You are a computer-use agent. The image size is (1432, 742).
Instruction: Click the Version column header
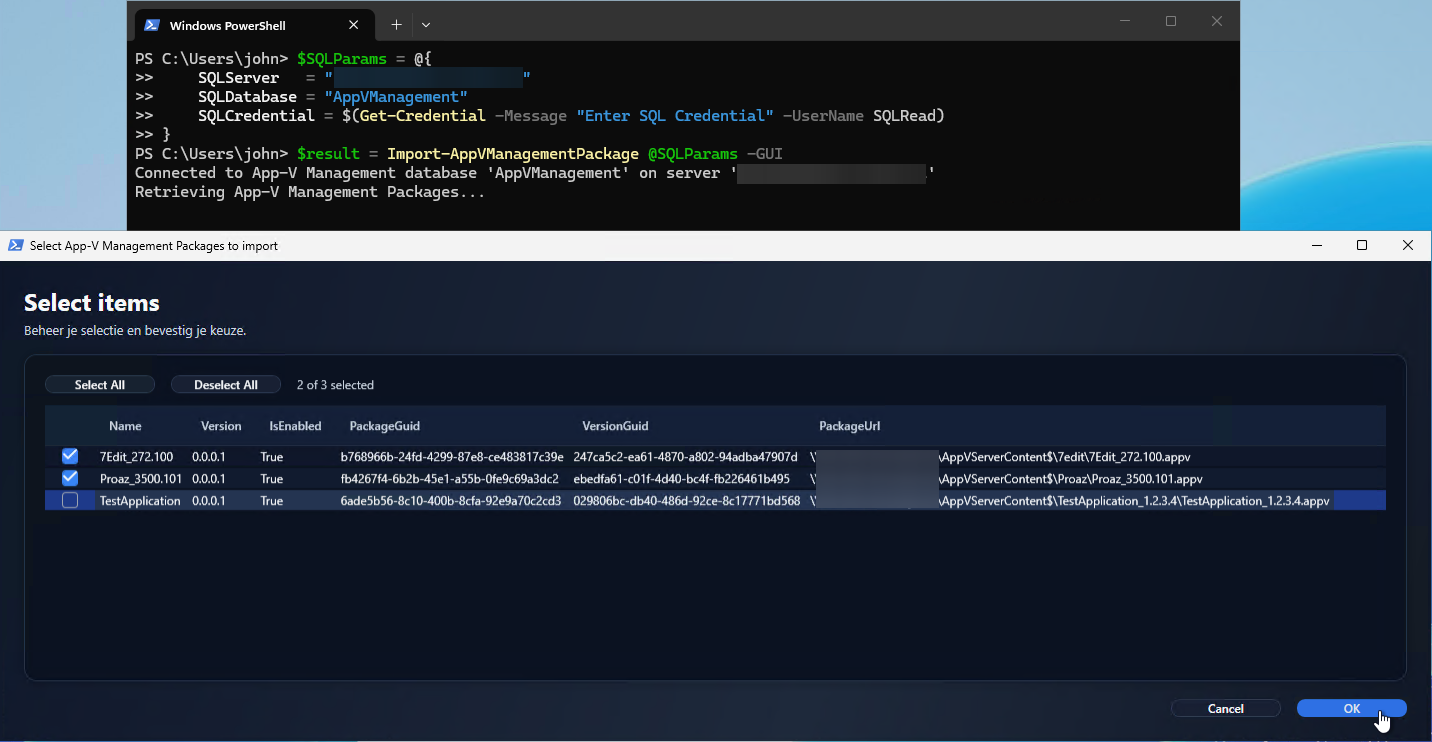click(220, 425)
